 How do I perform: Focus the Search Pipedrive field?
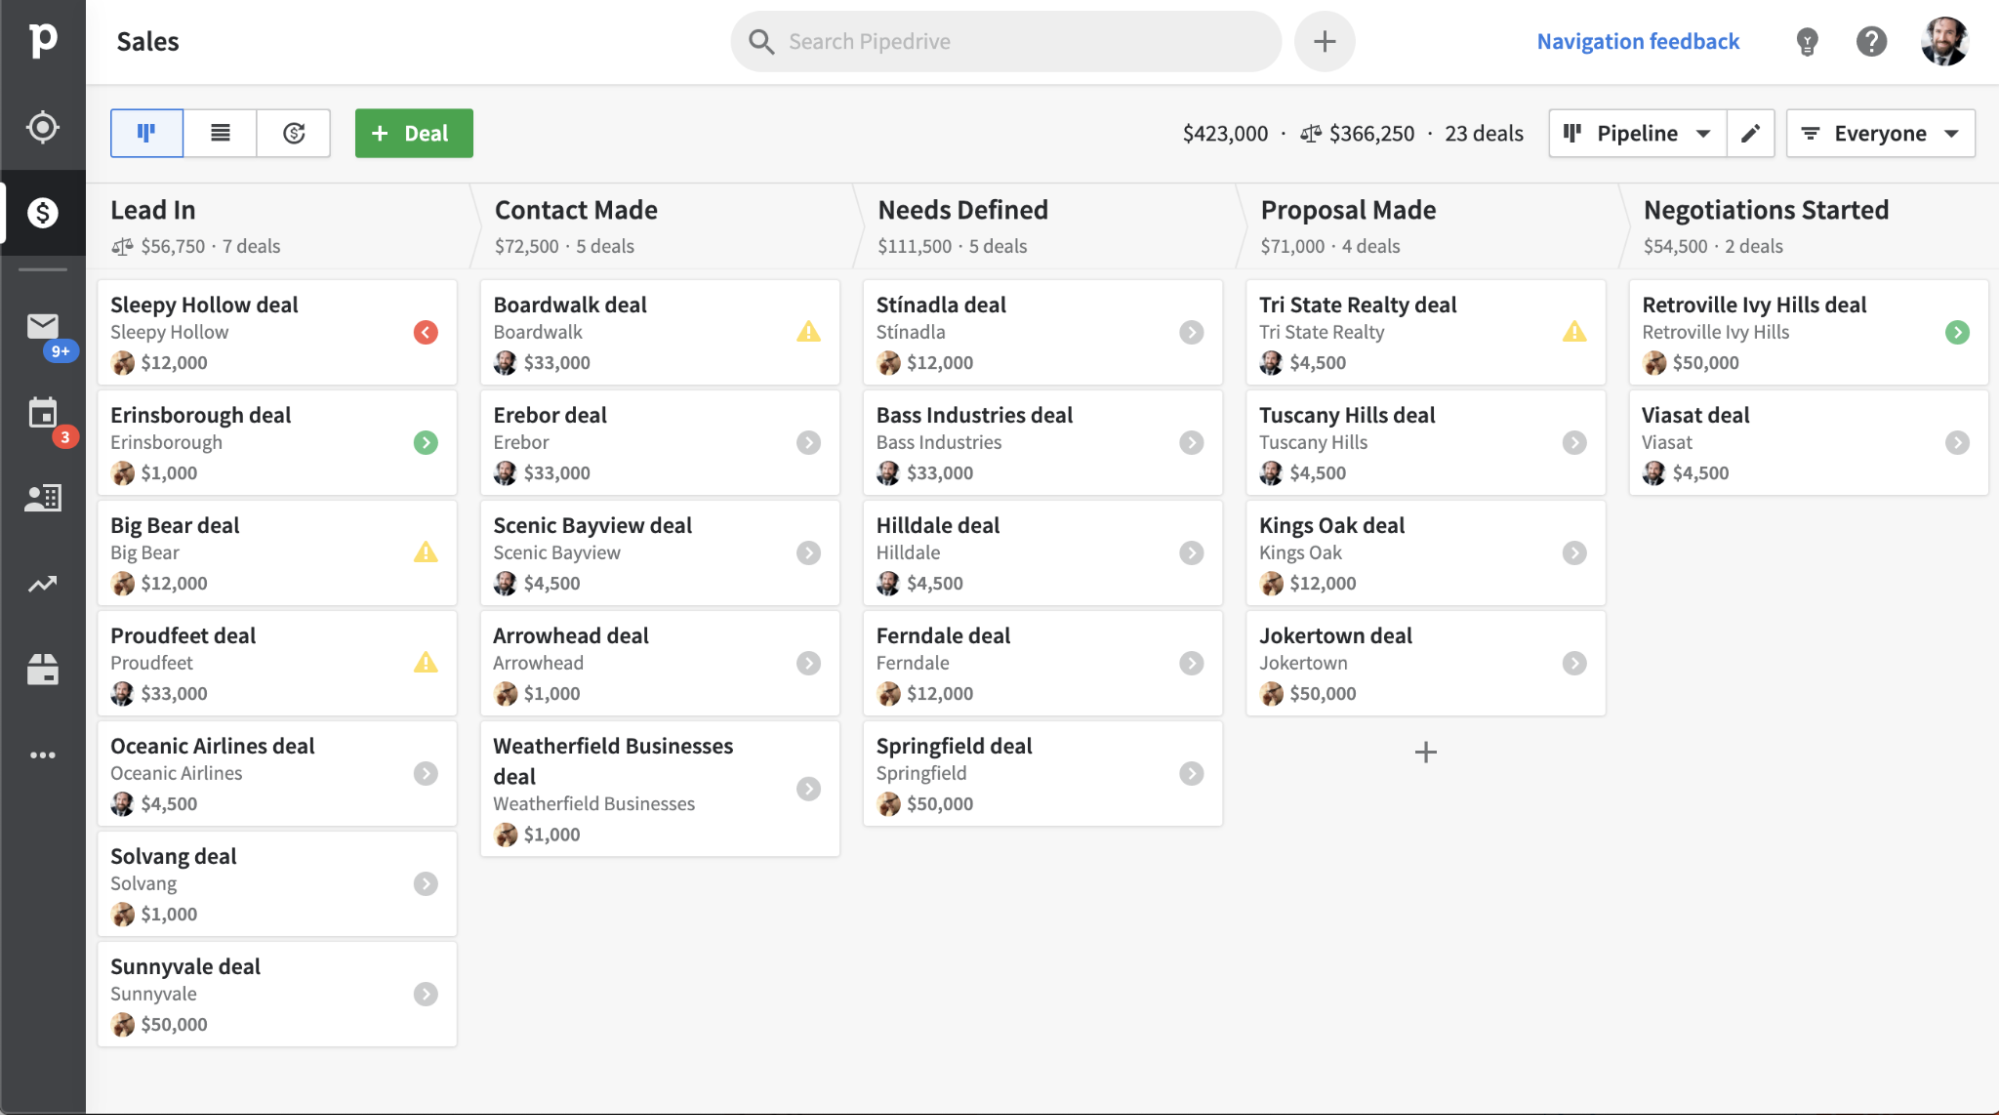pyautogui.click(x=1006, y=41)
